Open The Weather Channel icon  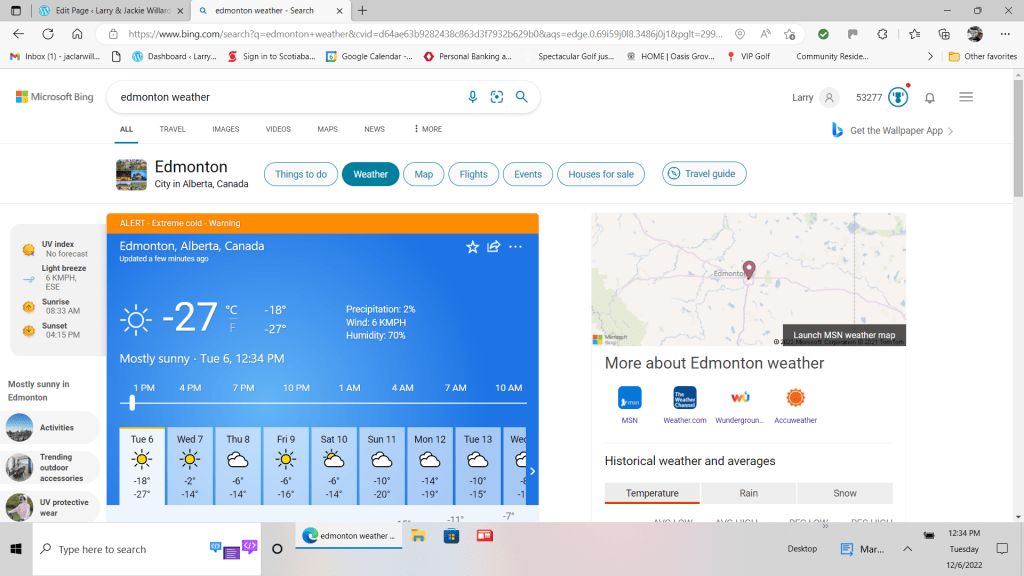[685, 398]
